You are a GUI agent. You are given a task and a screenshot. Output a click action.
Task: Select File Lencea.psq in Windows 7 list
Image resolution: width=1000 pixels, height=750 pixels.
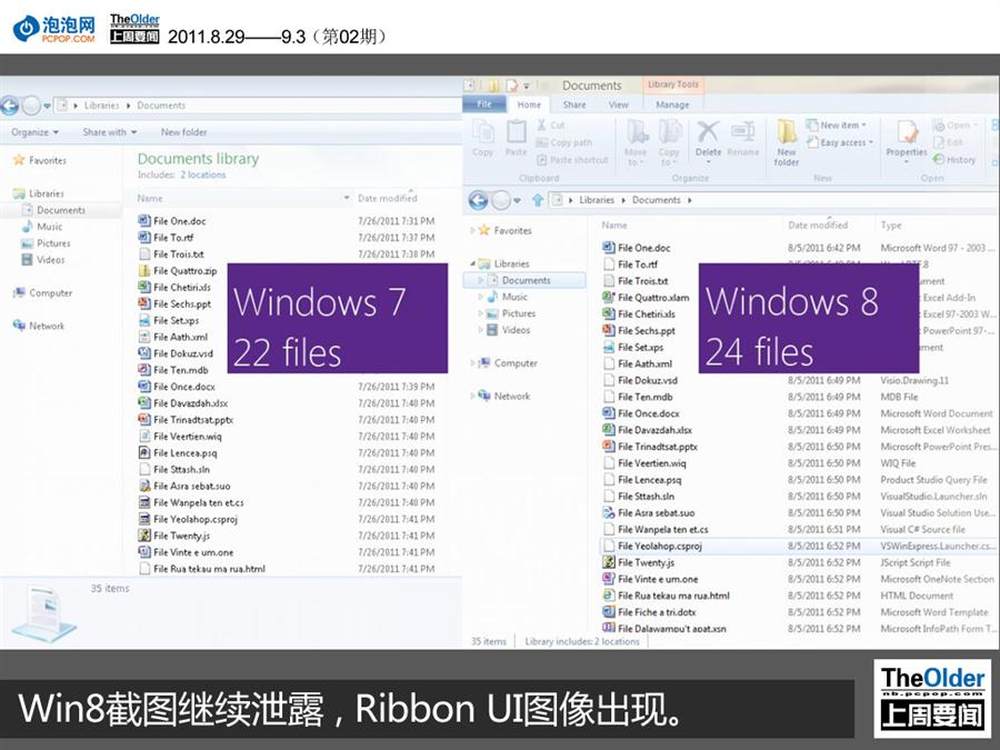[x=177, y=453]
